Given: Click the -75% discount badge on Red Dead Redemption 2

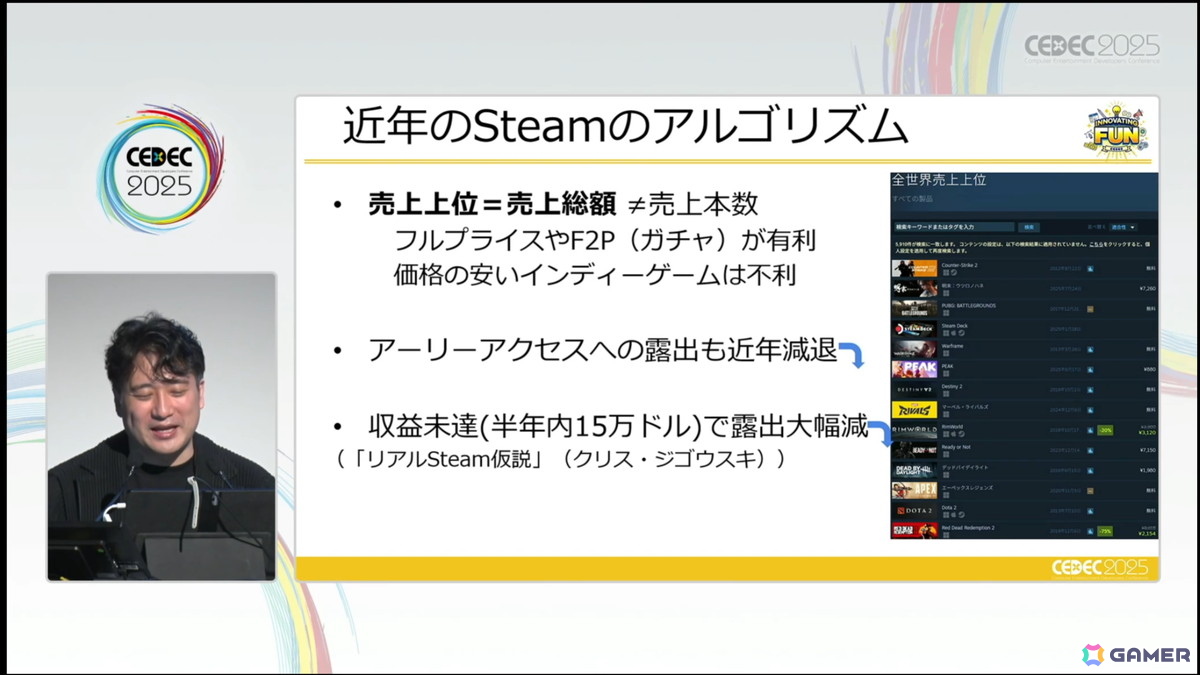Looking at the screenshot, I should (x=1105, y=531).
